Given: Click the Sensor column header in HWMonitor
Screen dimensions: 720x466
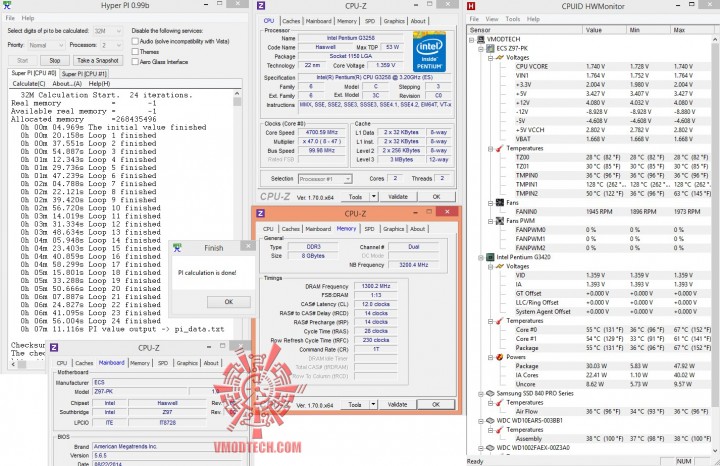Looking at the screenshot, I should (x=525, y=30).
